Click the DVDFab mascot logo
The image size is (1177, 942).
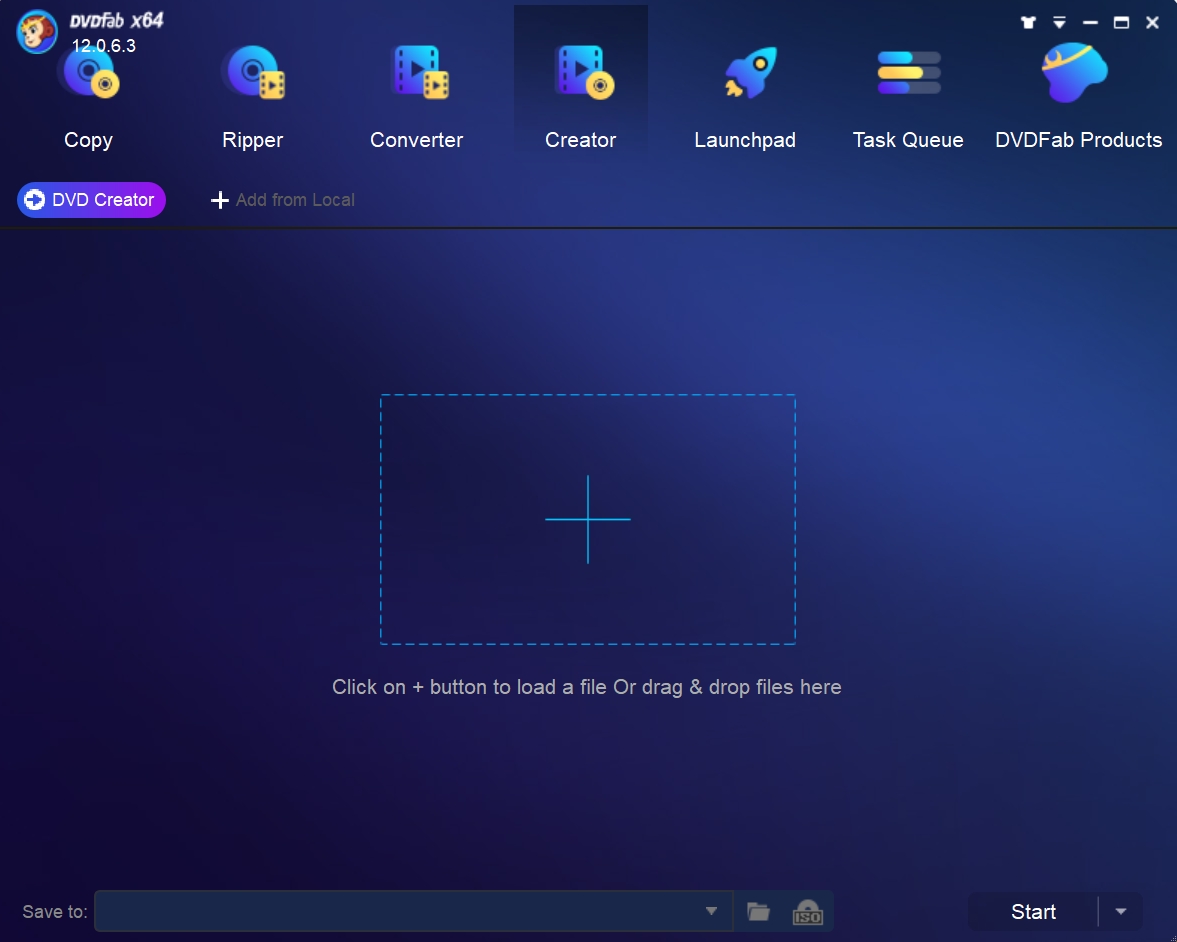tap(36, 32)
